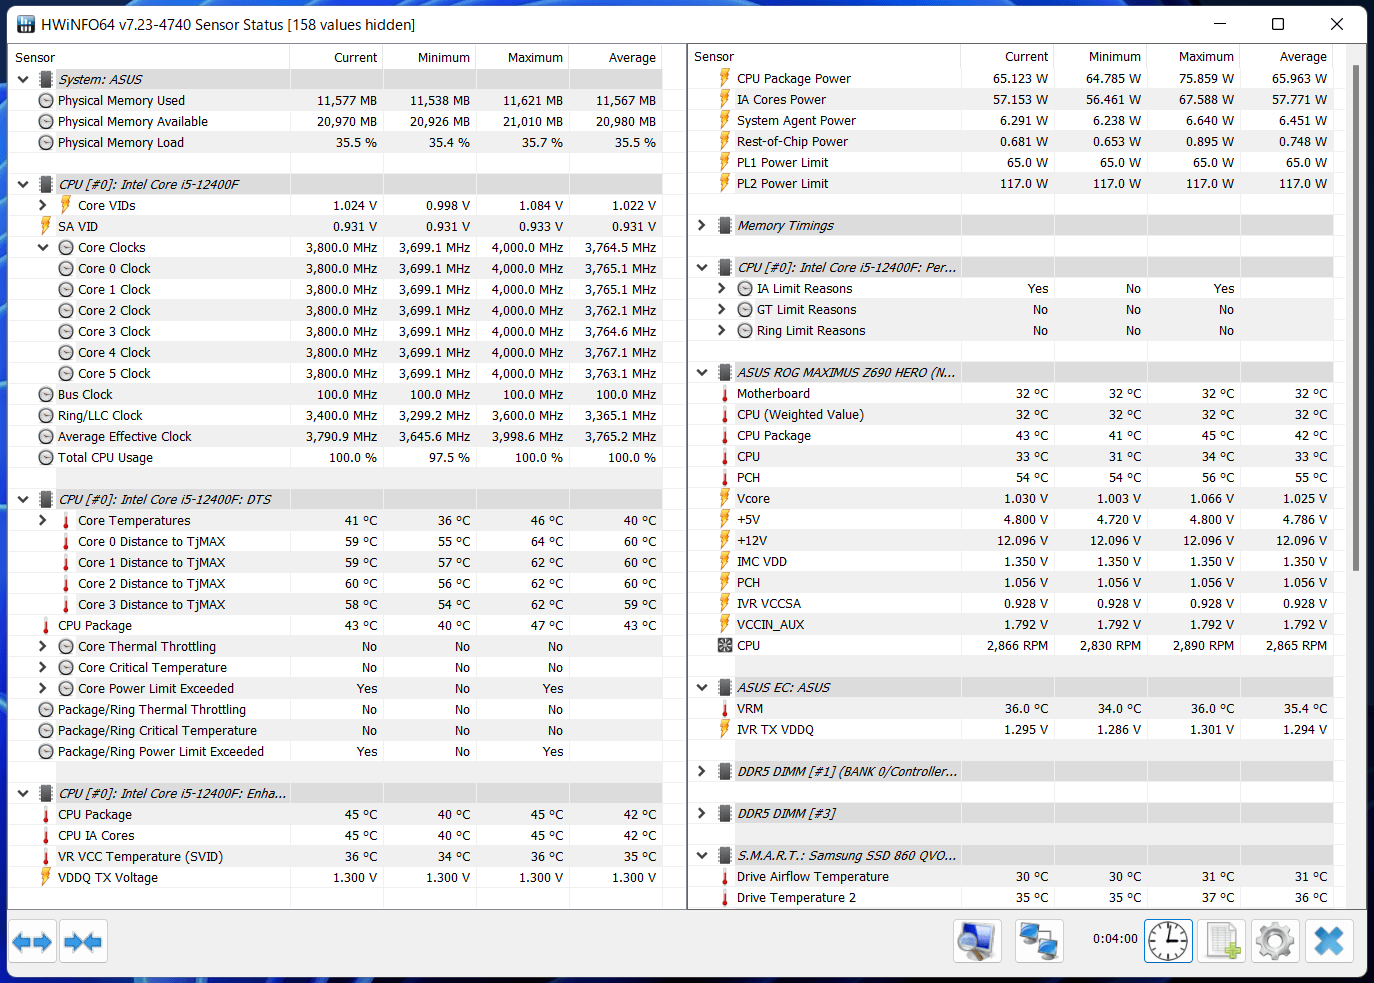
Task: Click chip icon beside ASUS ROG MAXIMUS Z690 HERO
Action: pos(725,373)
